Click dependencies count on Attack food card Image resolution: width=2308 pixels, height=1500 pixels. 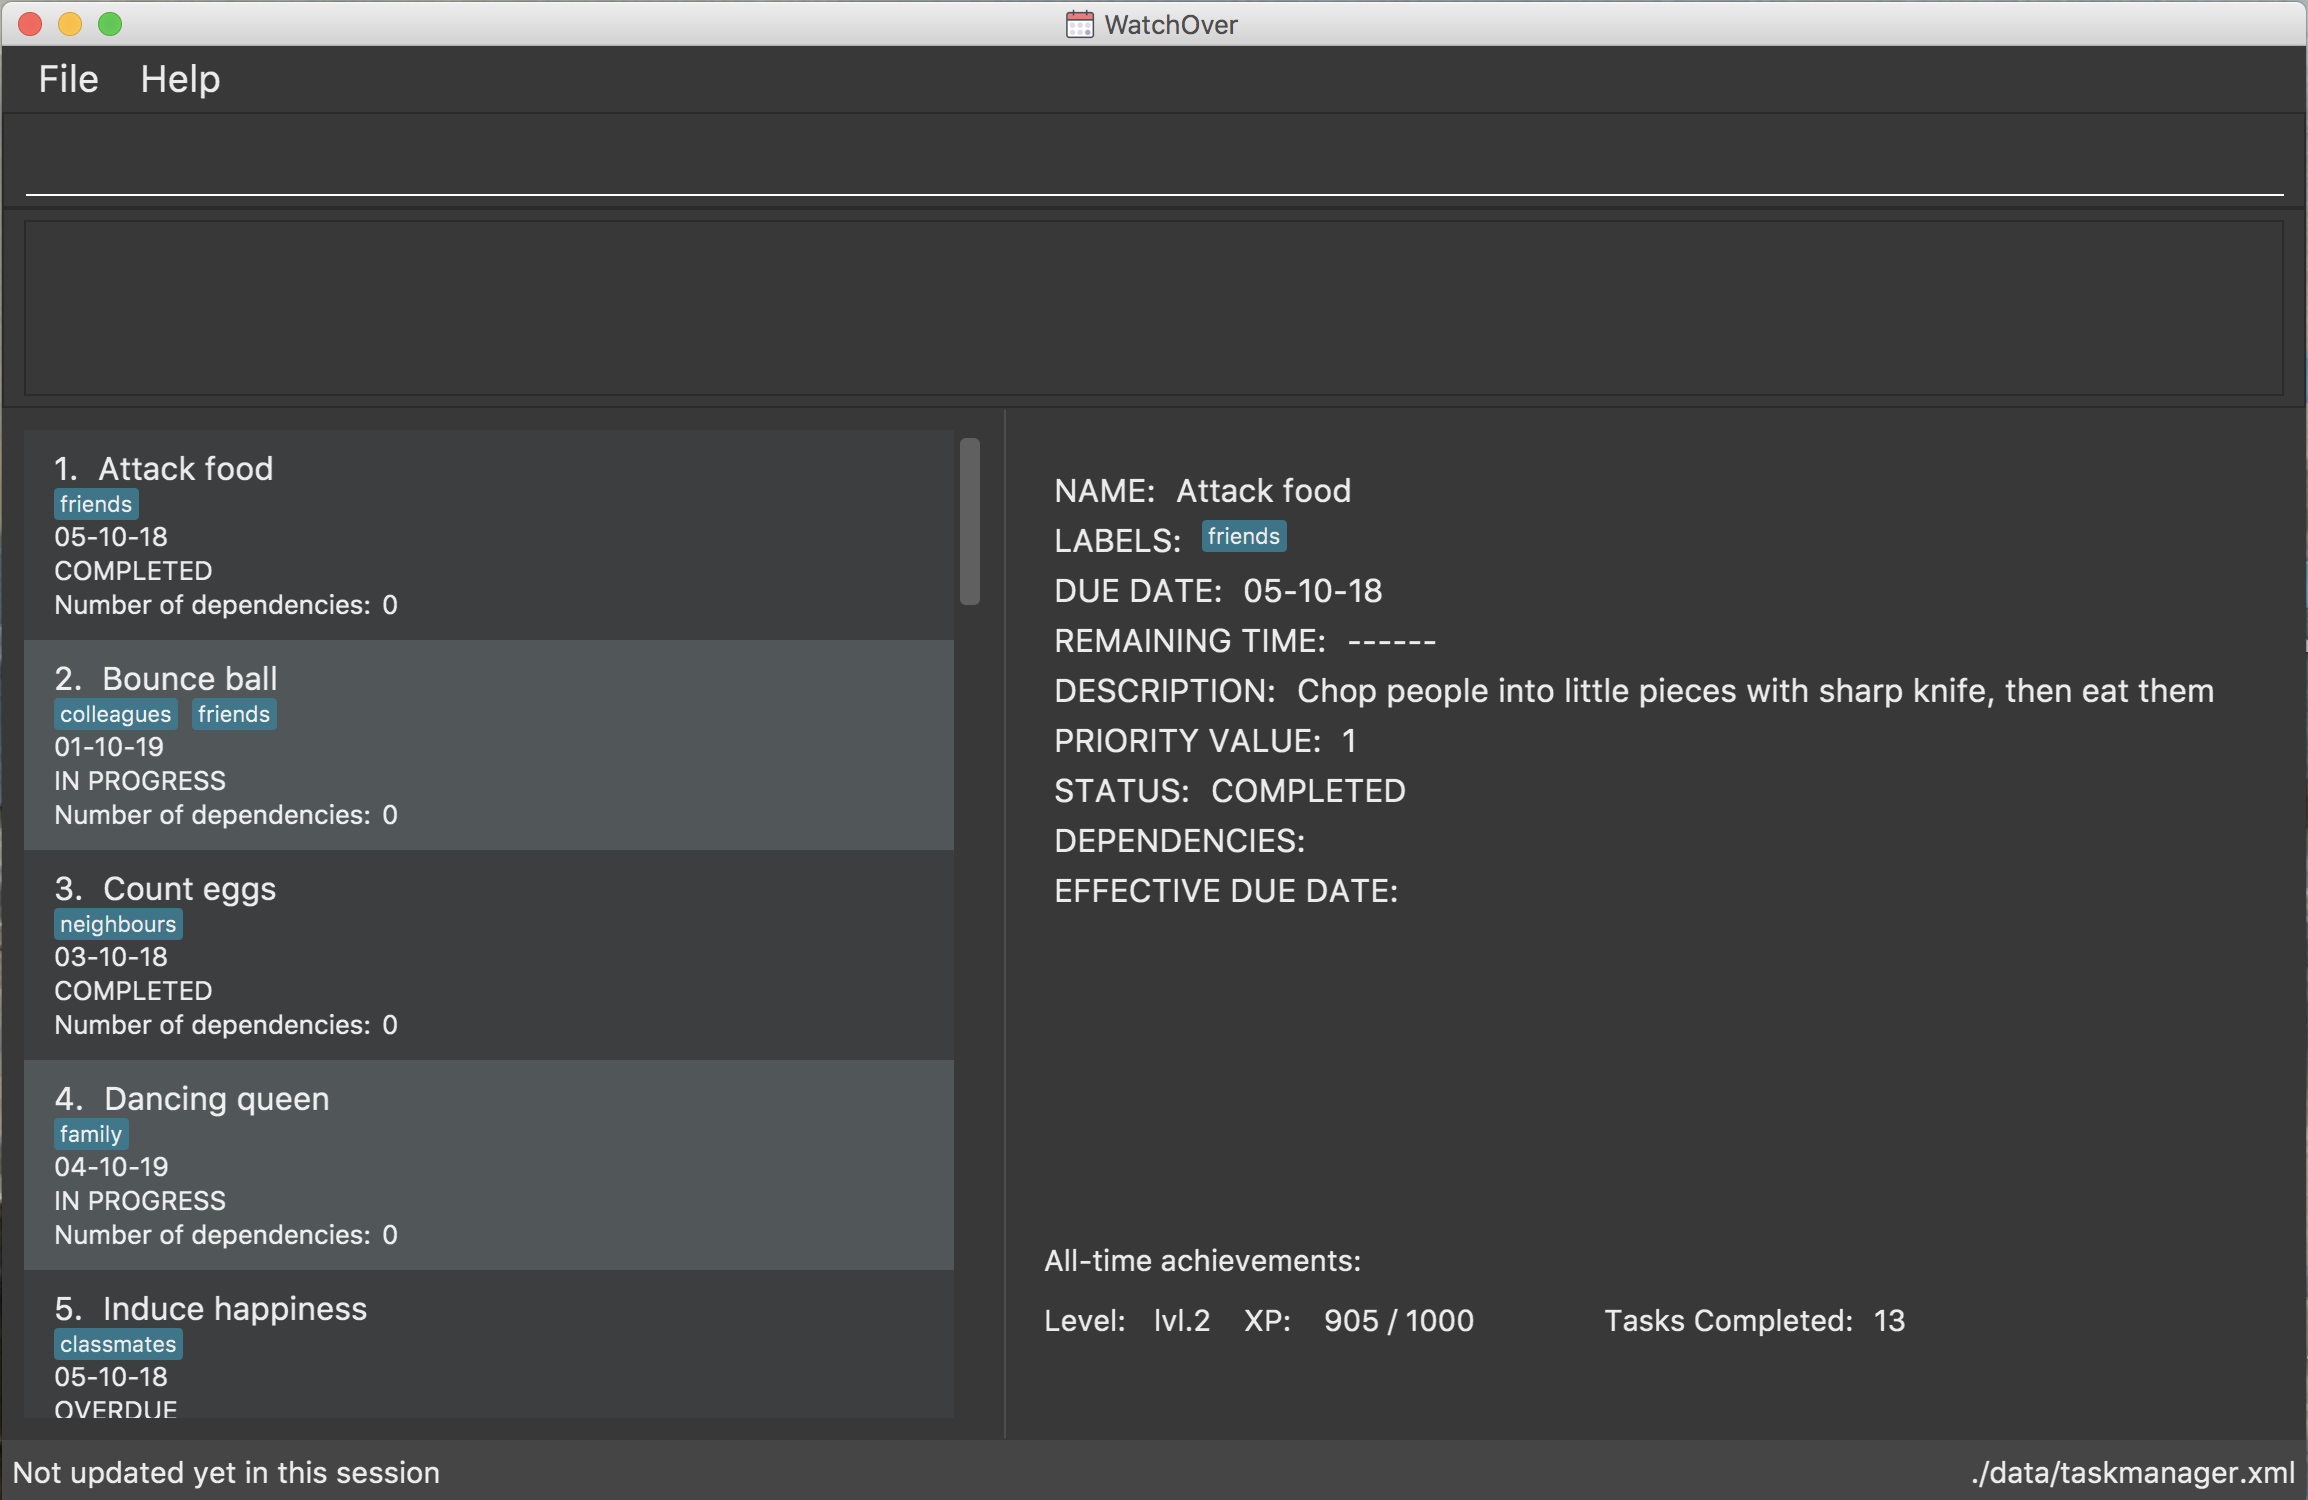click(226, 605)
